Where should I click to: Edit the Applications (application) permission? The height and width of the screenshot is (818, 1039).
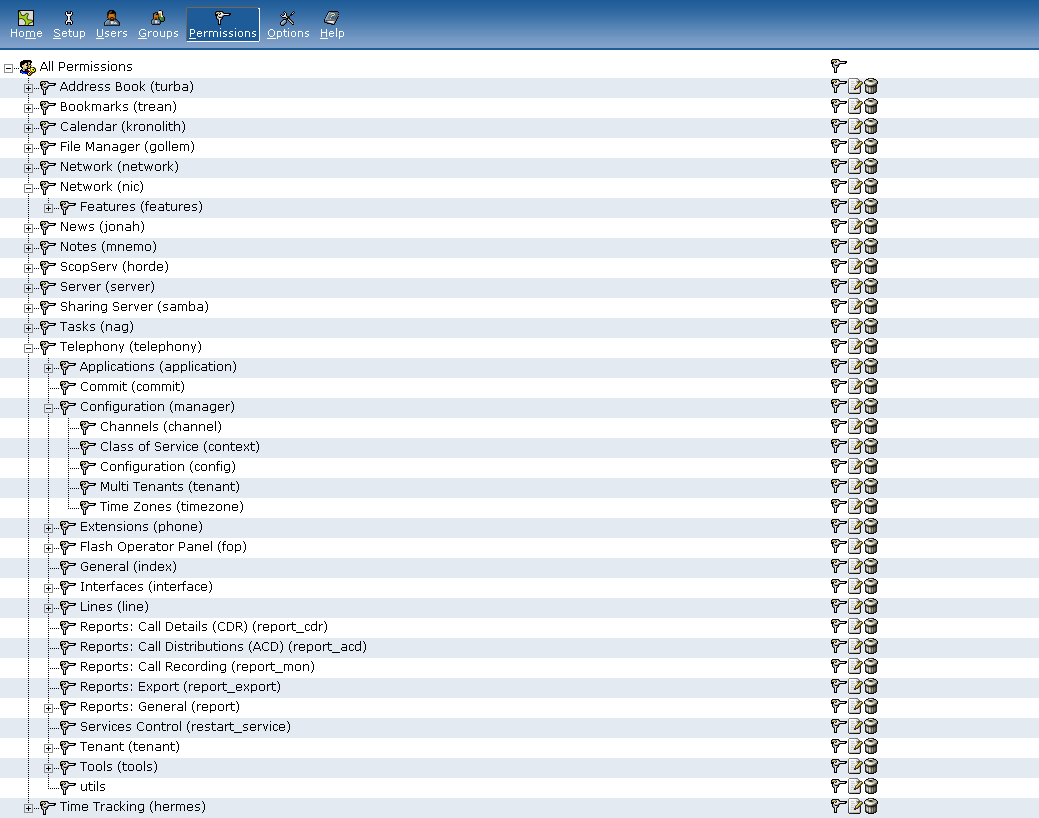855,366
